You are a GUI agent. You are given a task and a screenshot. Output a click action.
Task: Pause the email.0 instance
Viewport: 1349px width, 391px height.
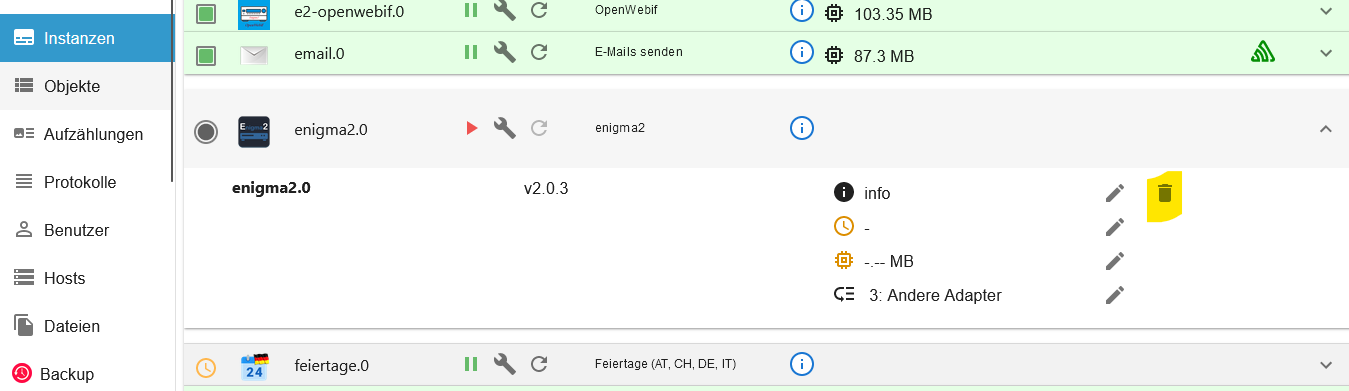471,52
